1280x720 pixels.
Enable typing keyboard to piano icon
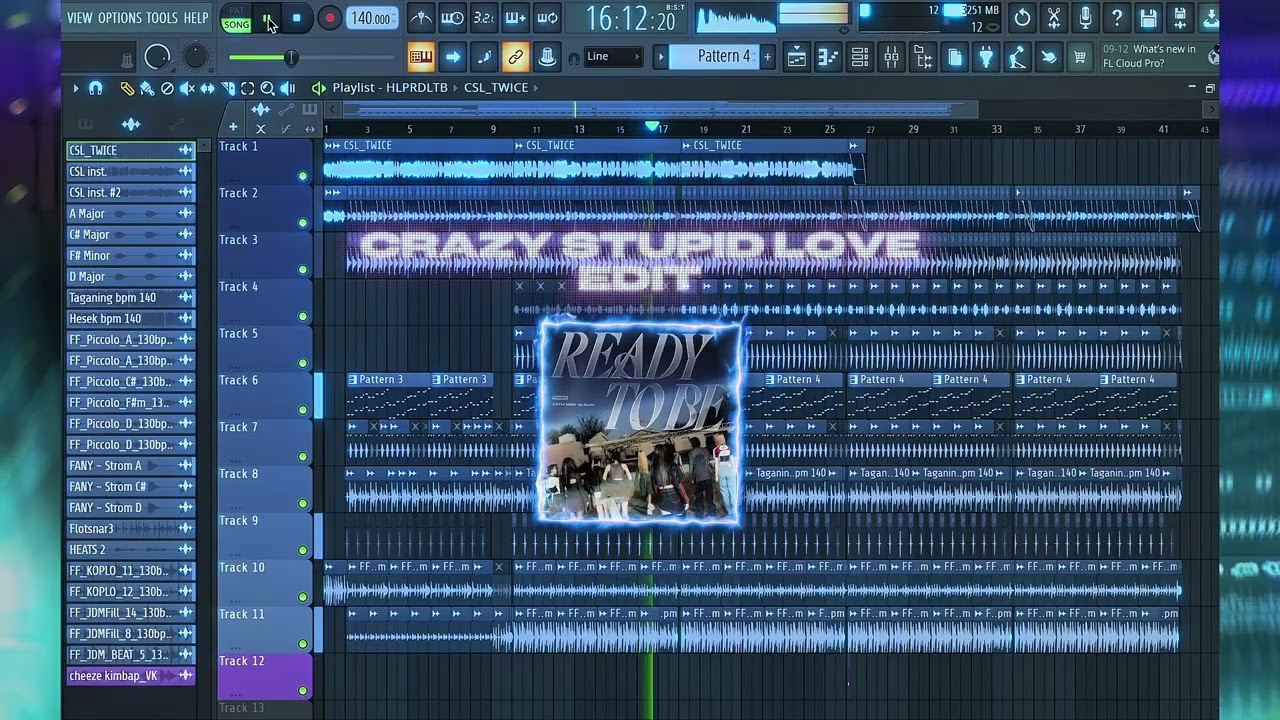tap(421, 57)
